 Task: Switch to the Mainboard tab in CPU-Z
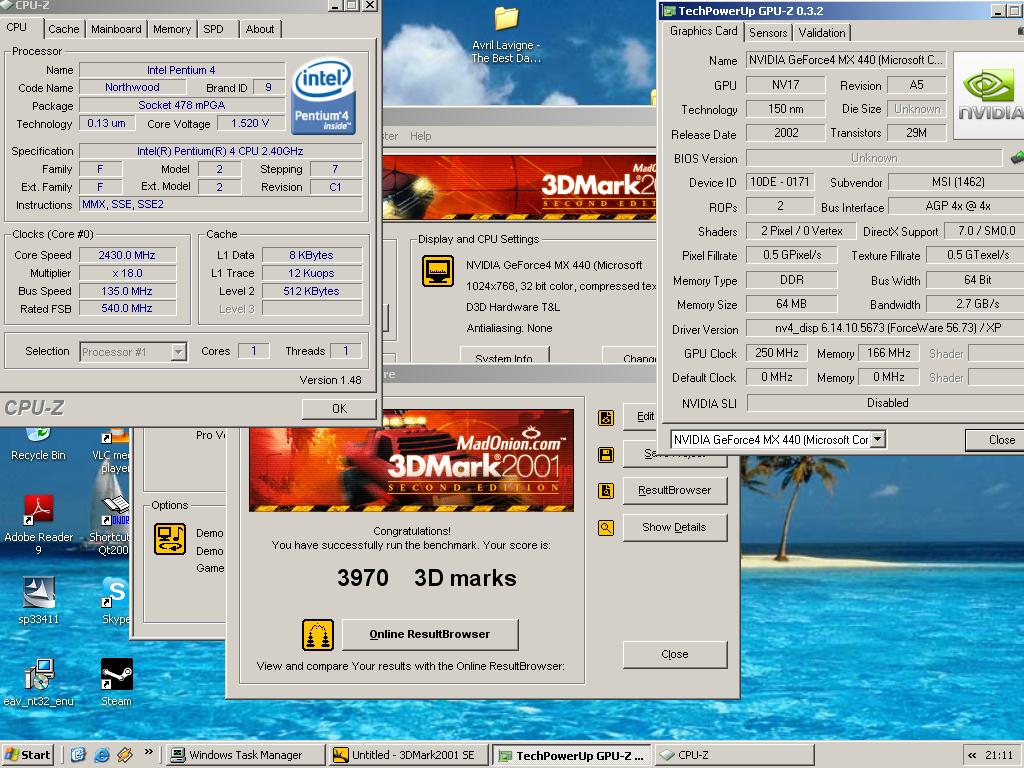116,29
